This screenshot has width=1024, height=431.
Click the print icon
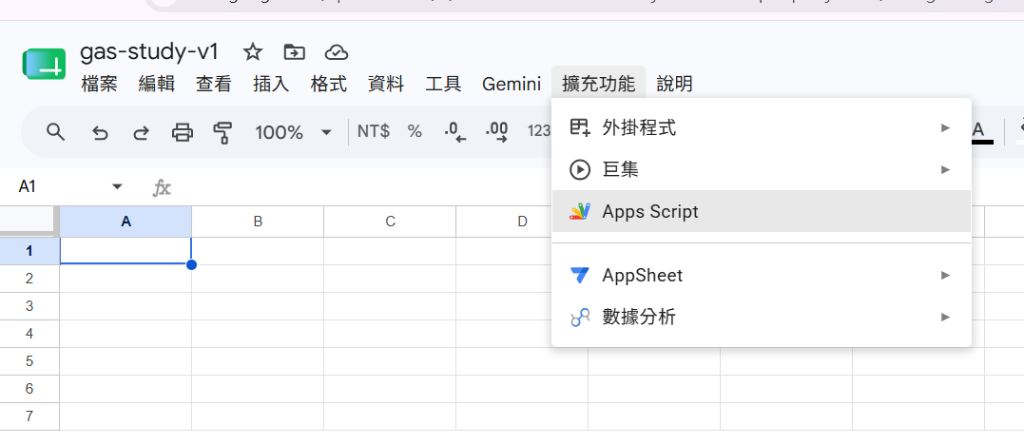(x=182, y=133)
